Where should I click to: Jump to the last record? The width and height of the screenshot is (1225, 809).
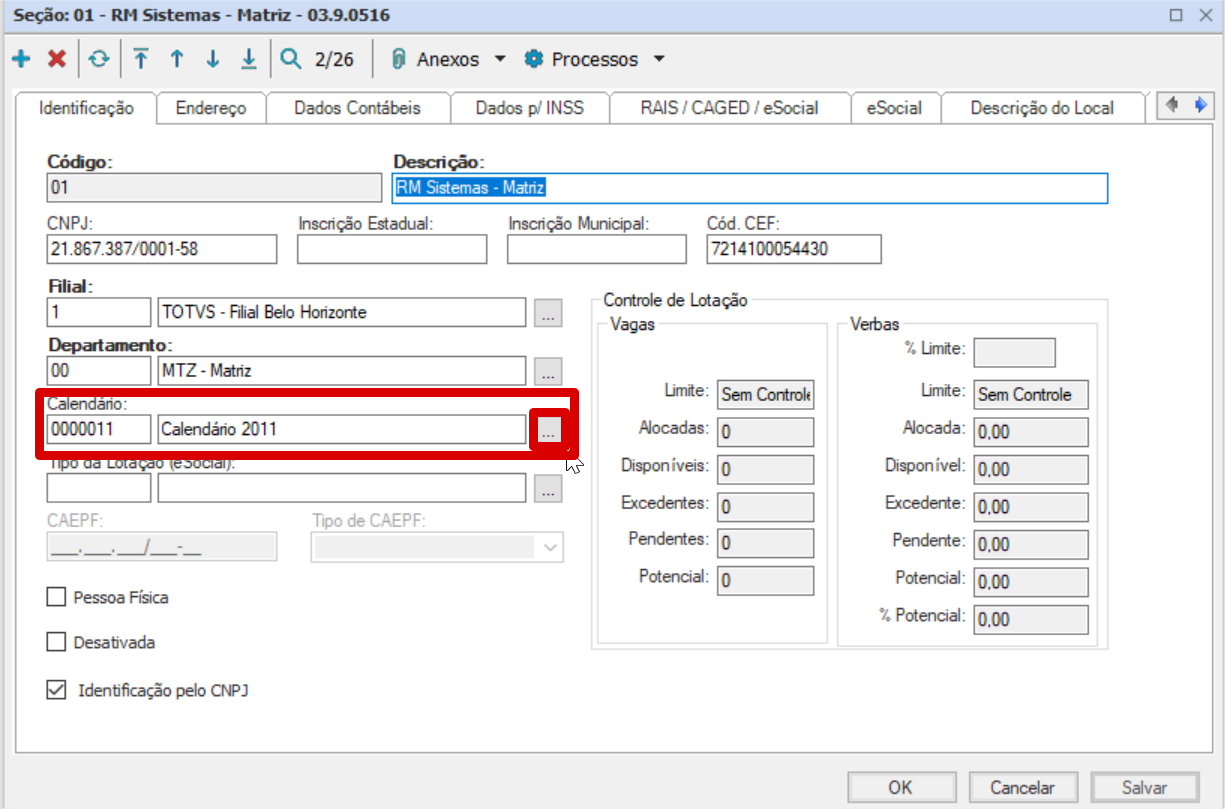pyautogui.click(x=248, y=59)
